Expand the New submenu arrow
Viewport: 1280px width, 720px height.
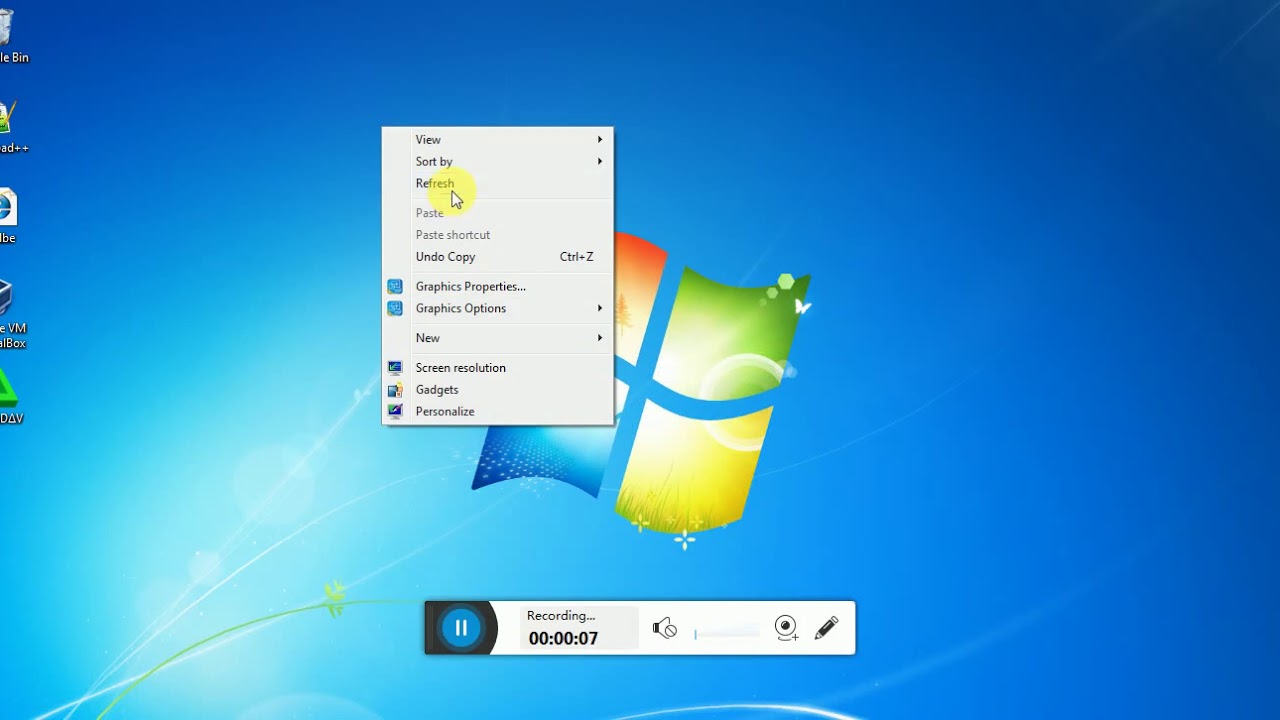600,338
